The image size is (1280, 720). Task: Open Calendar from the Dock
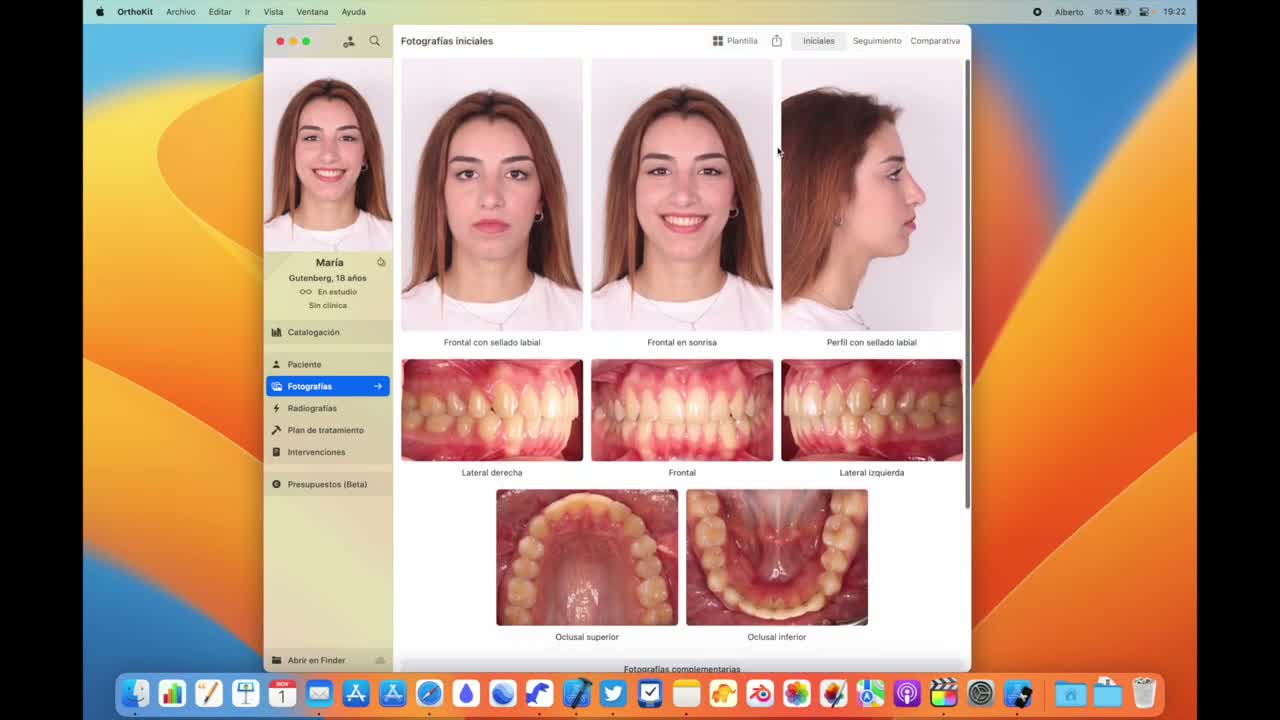pyautogui.click(x=282, y=693)
